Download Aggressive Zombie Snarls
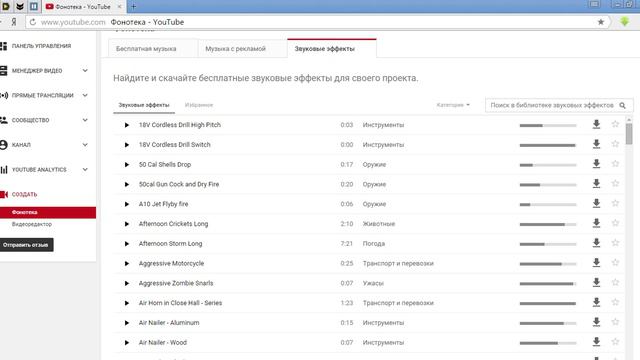 click(596, 283)
